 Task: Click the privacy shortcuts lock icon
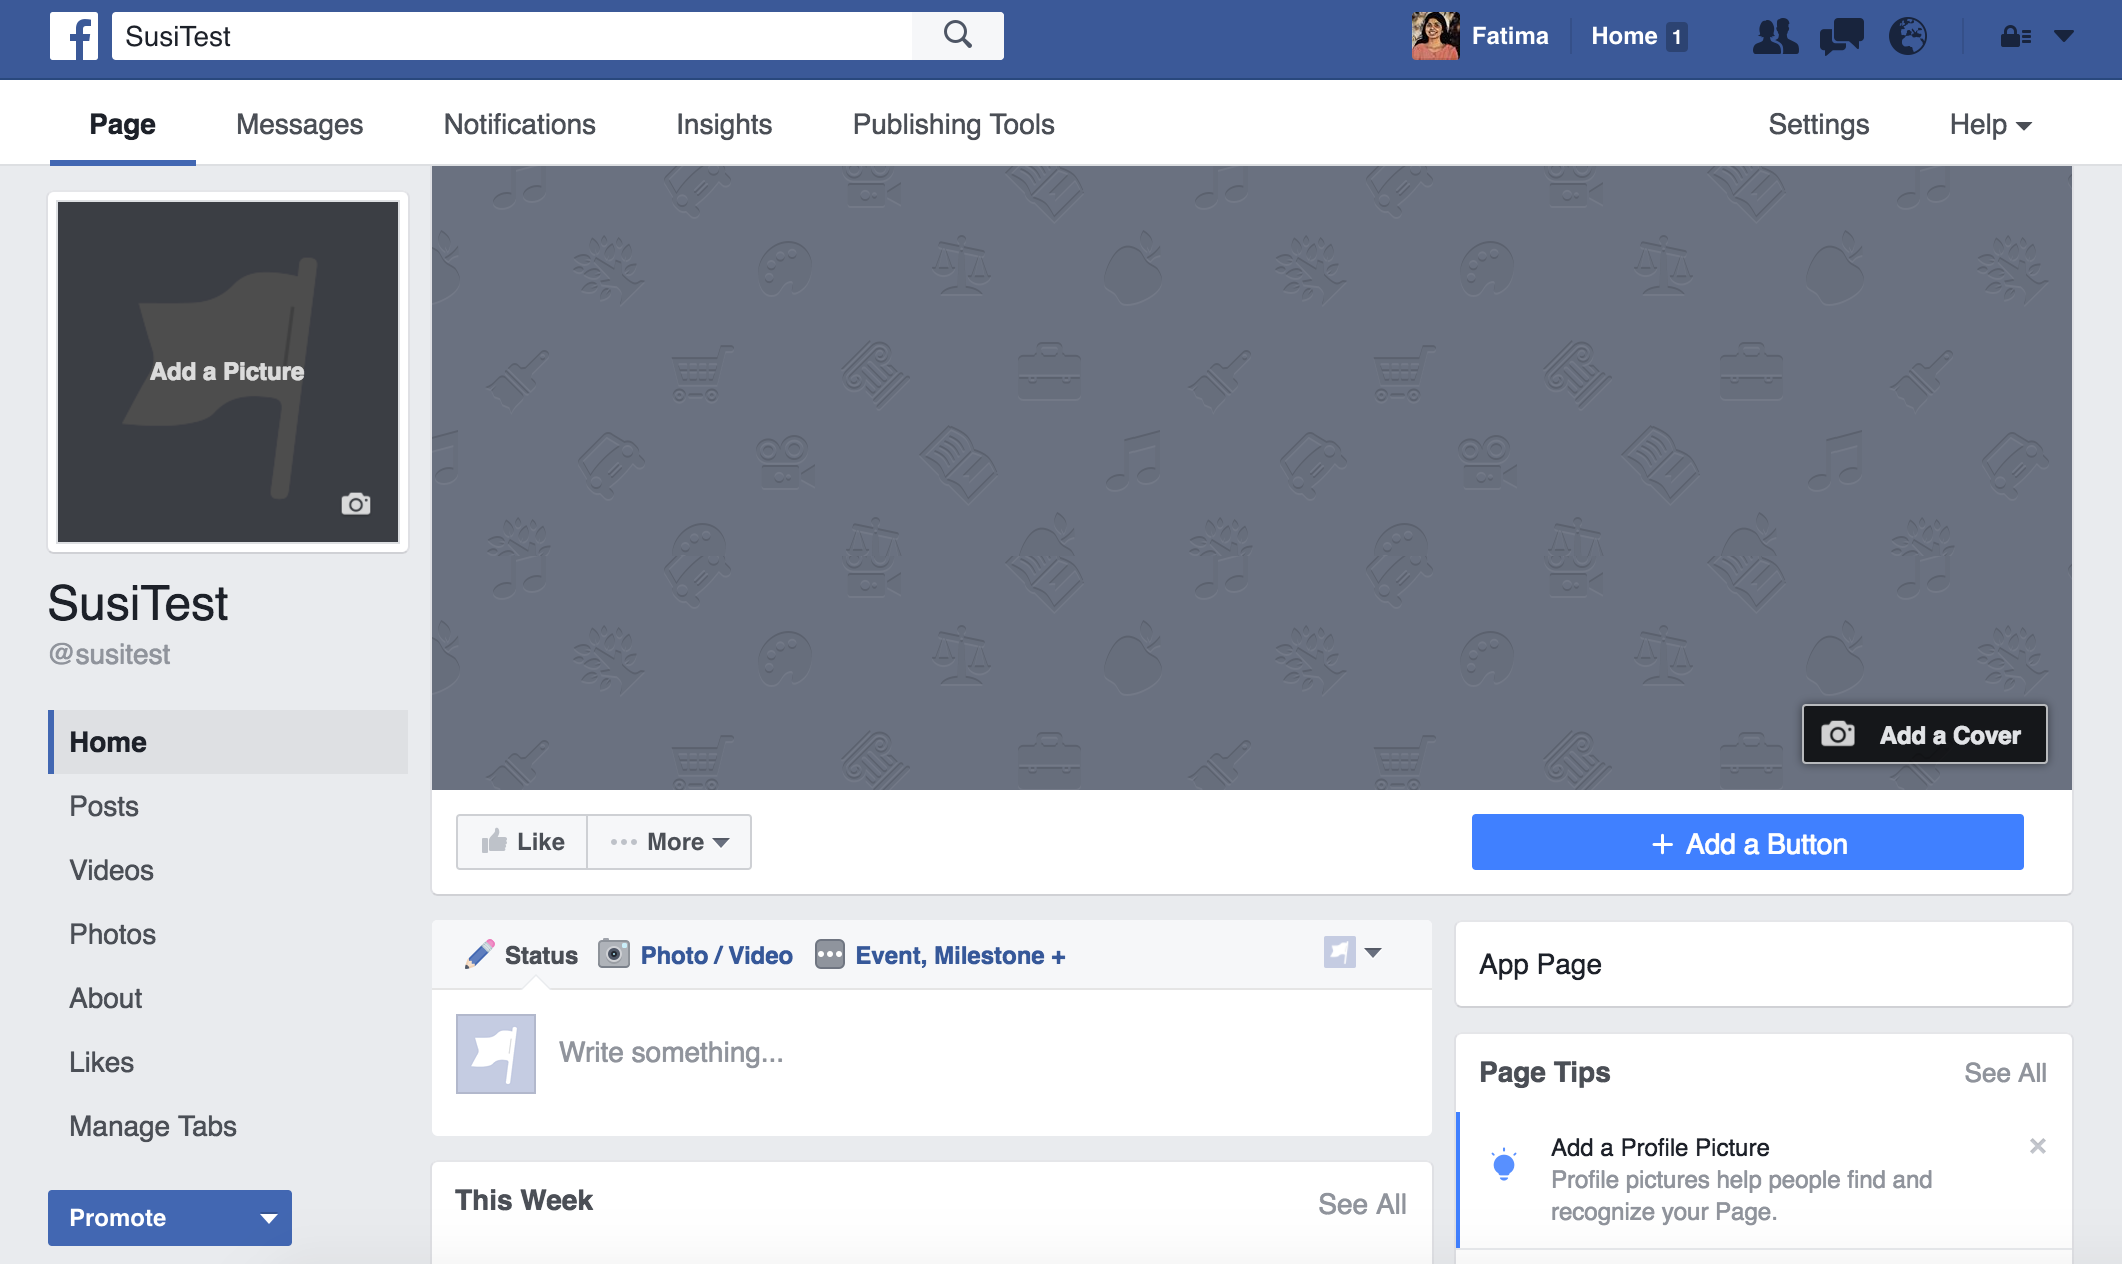(2014, 36)
